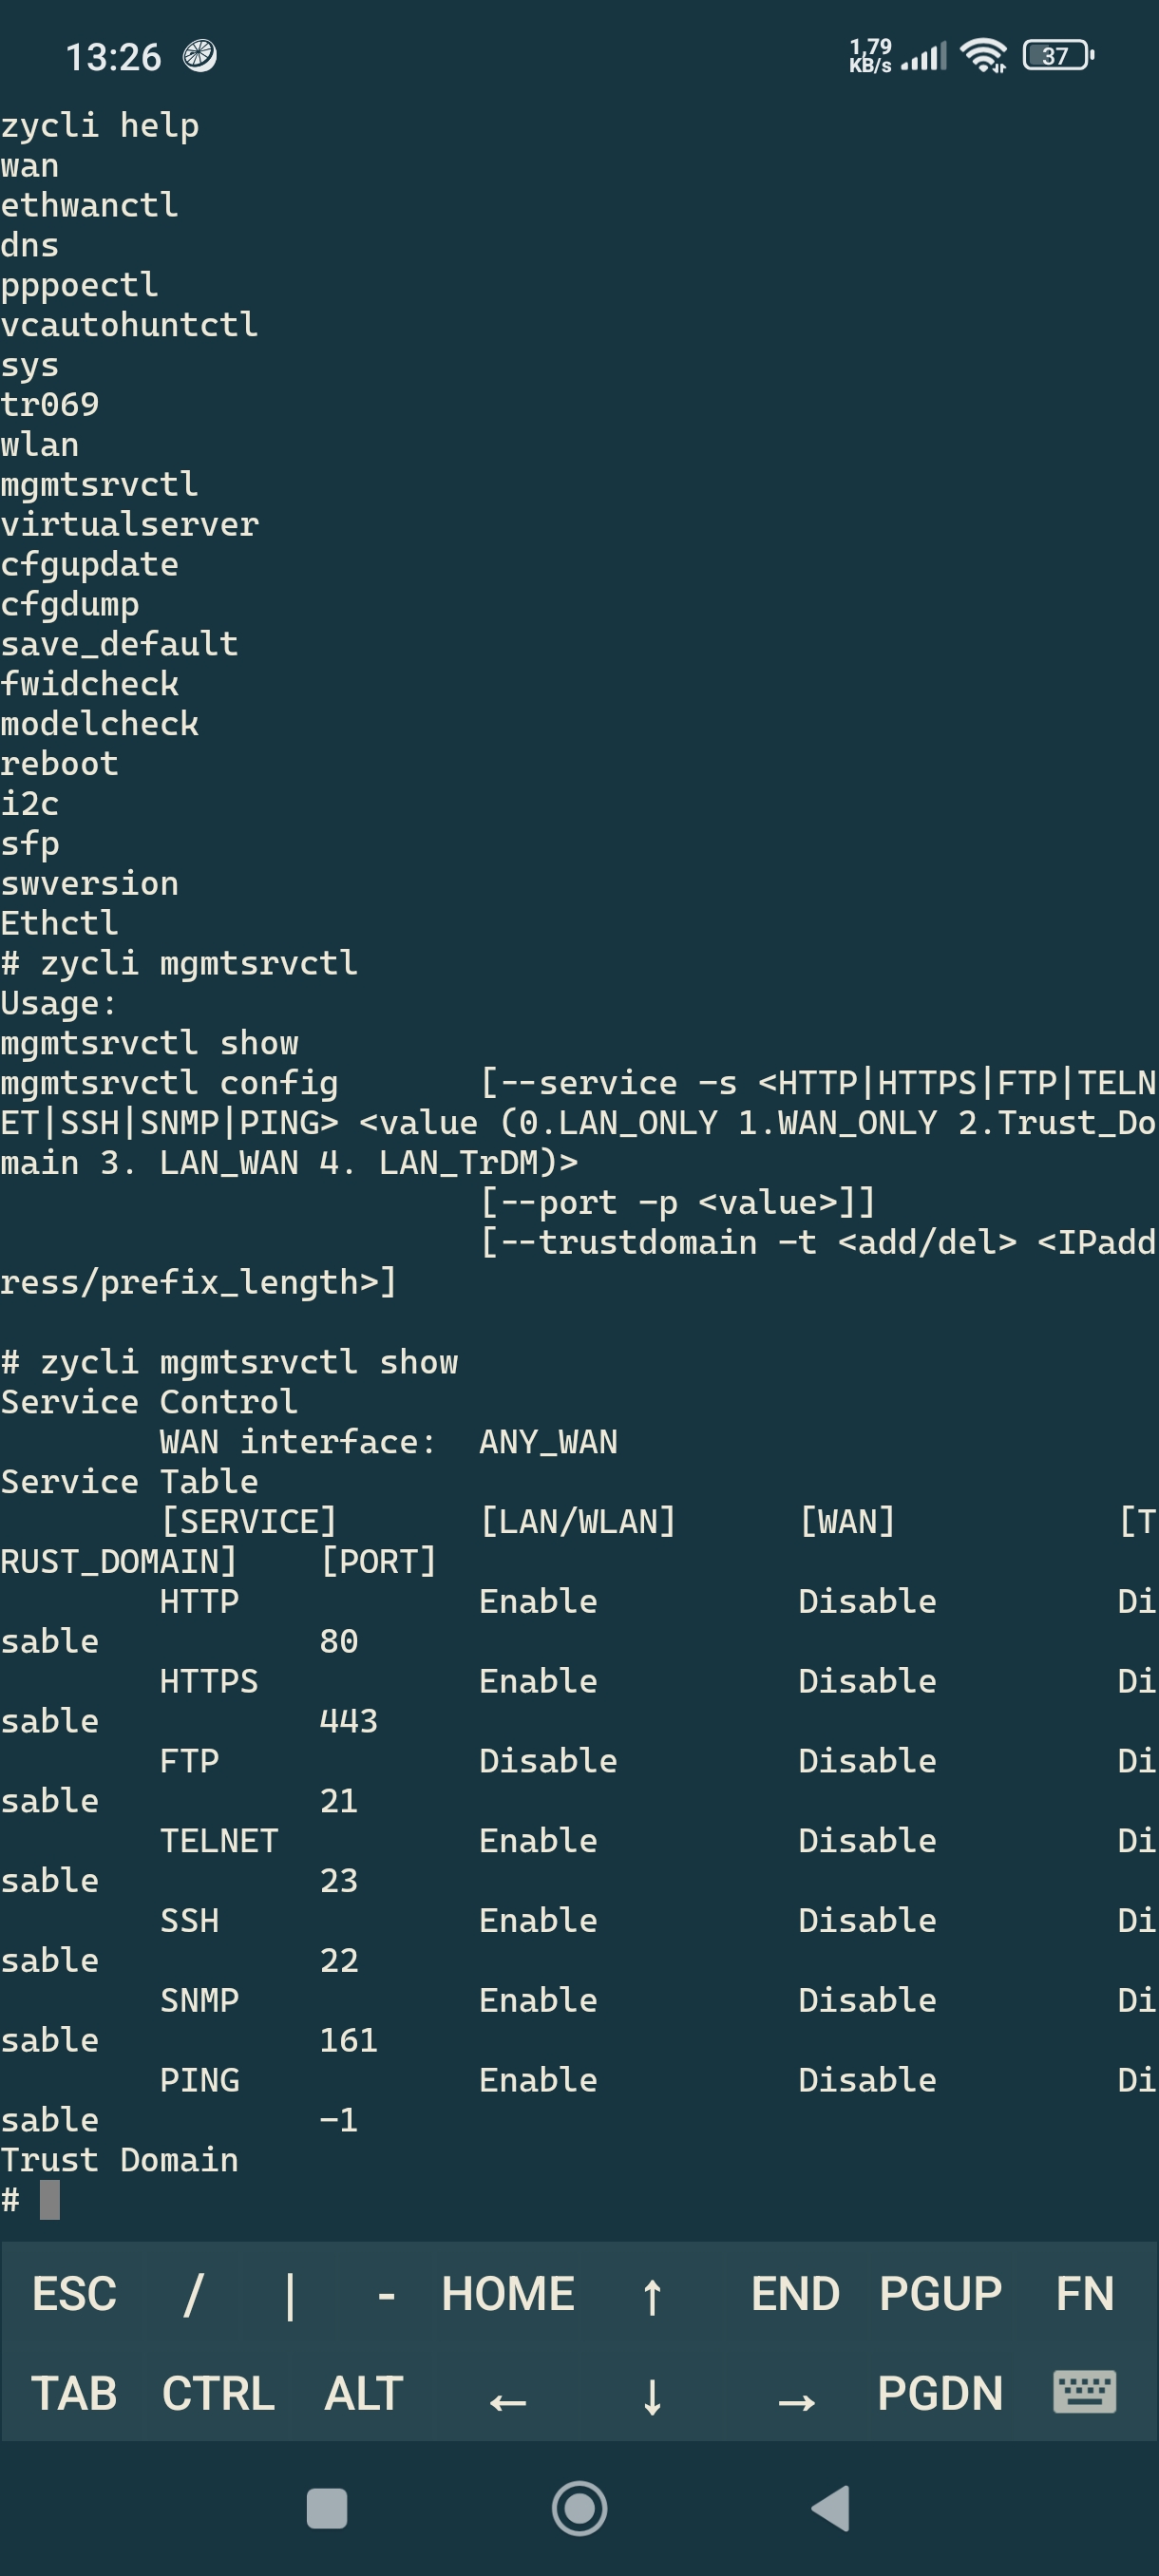Tap the up arrow key
Viewport: 1159px width, 2576px height.
tap(652, 2294)
